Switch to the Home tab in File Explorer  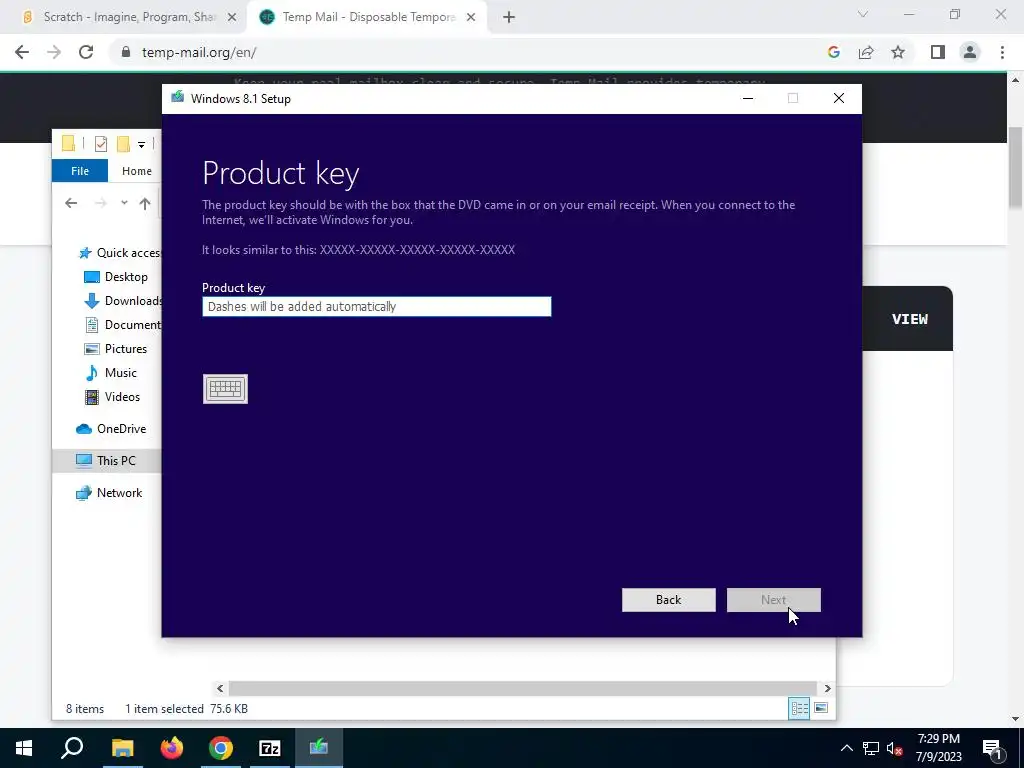[136, 170]
